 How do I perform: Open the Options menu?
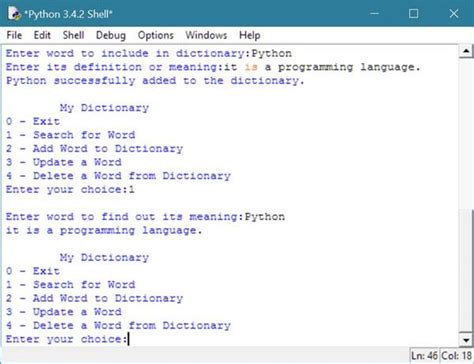point(156,35)
